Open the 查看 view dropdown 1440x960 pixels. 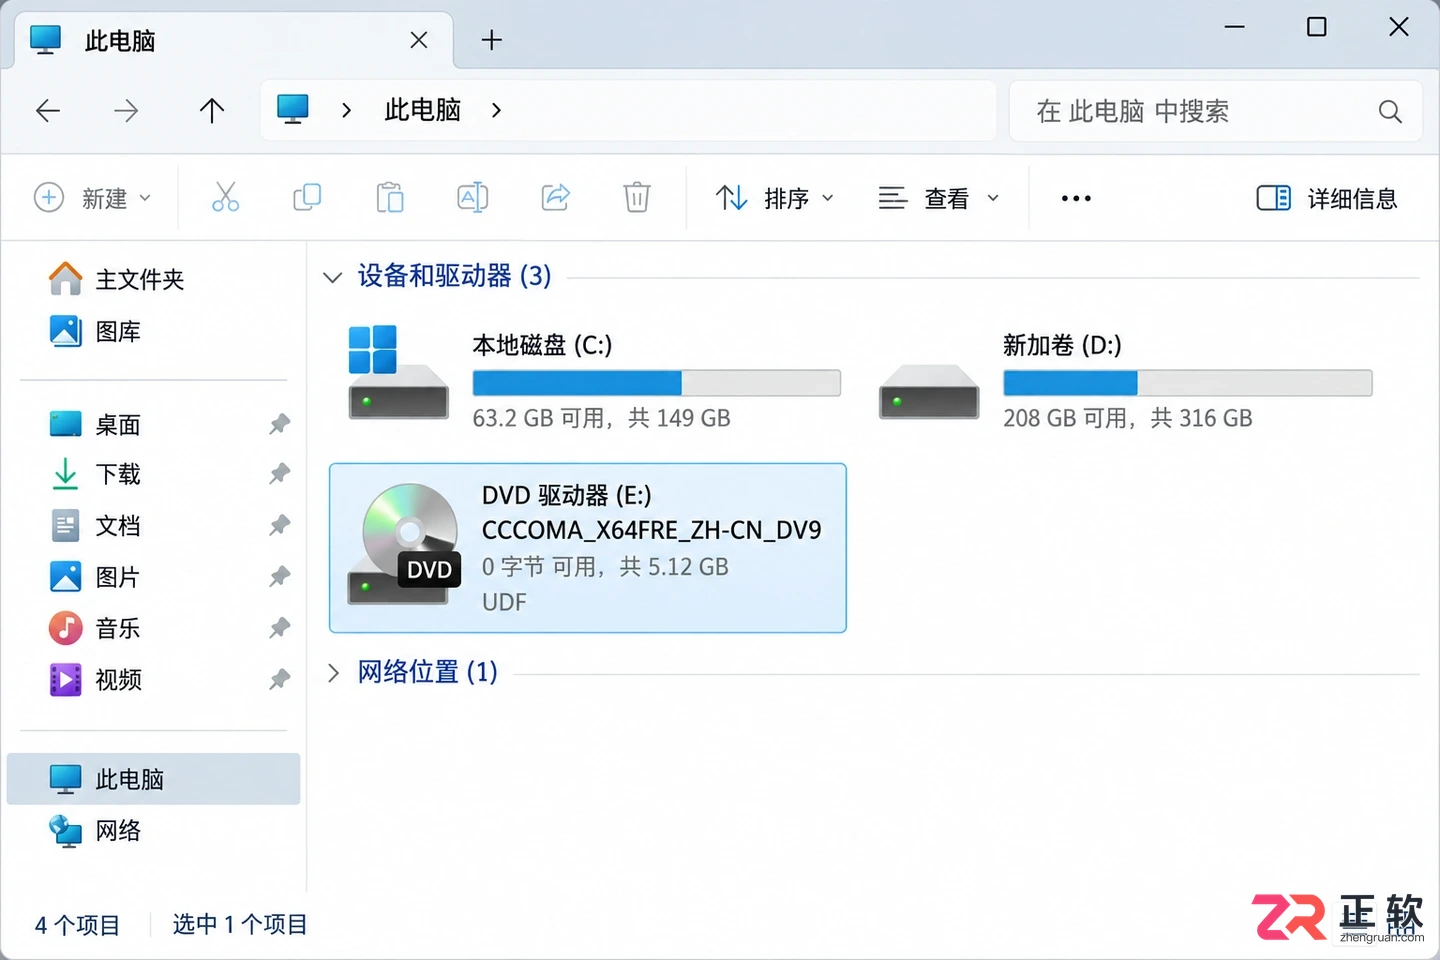(938, 198)
